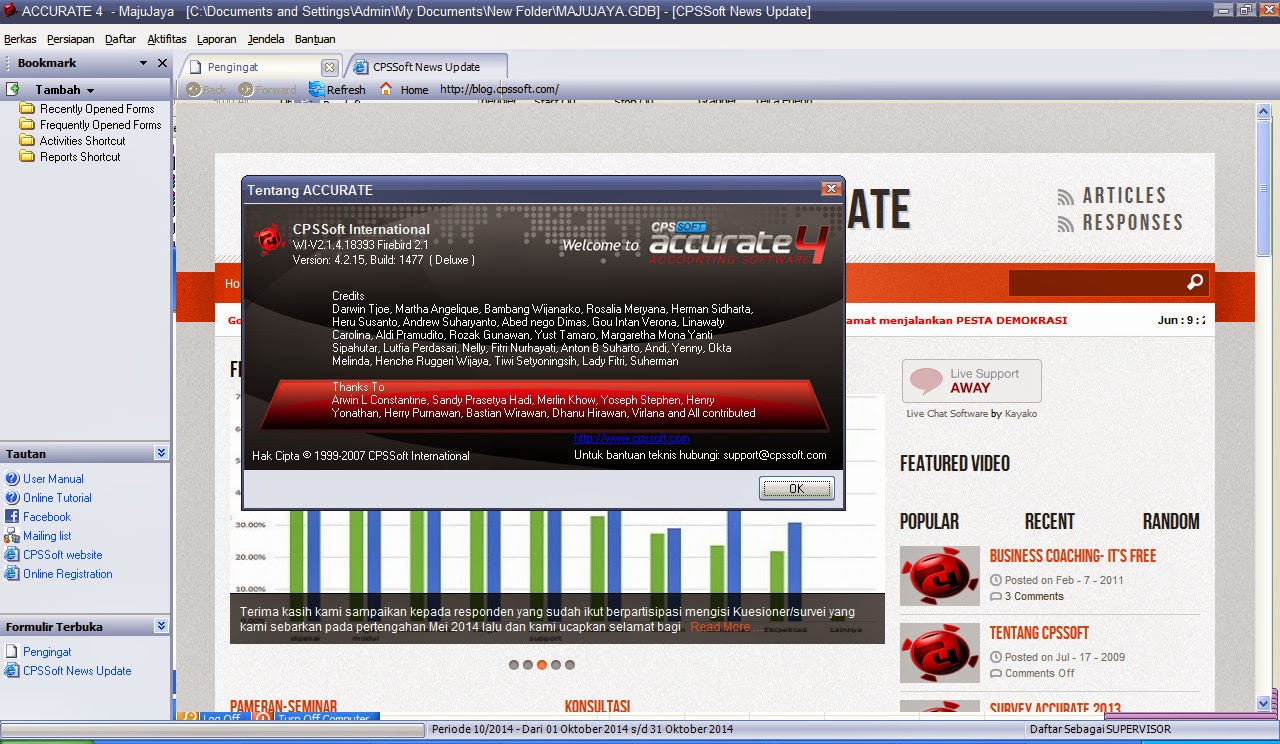Switch to the RANDOM posts tab
This screenshot has width=1280, height=744.
tap(1171, 521)
